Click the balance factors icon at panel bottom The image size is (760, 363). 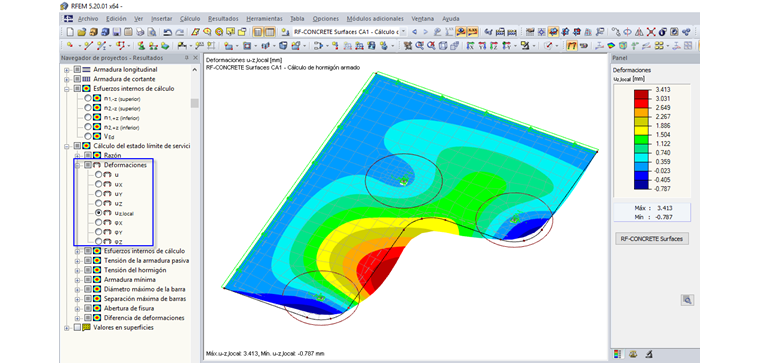(633, 354)
